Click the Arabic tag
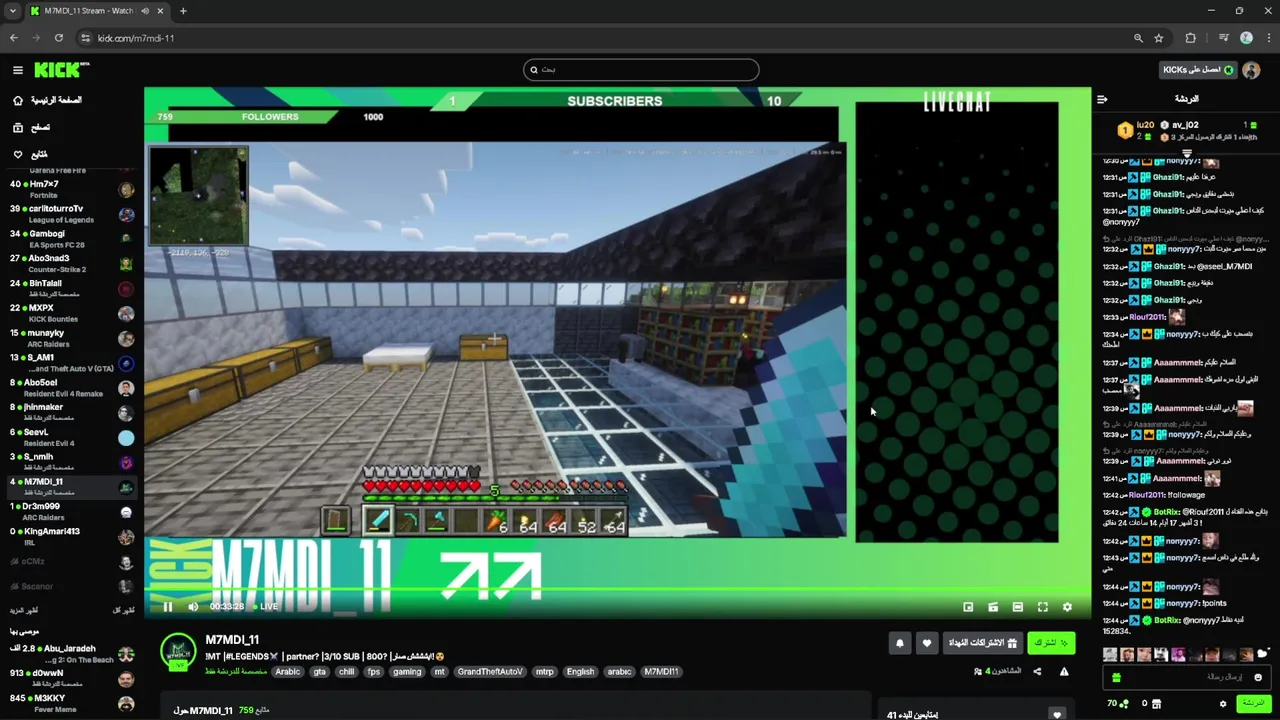Viewport: 1280px width, 720px height. [x=288, y=672]
